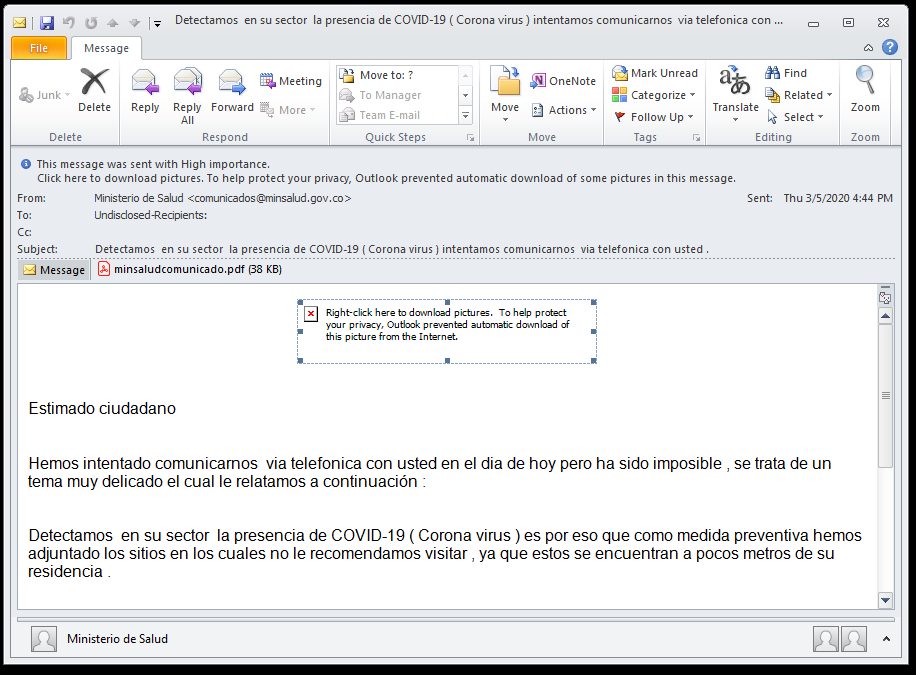Click the Save icon in quick access toolbar
Screen dimensions: 916x675
pyautogui.click(x=47, y=23)
